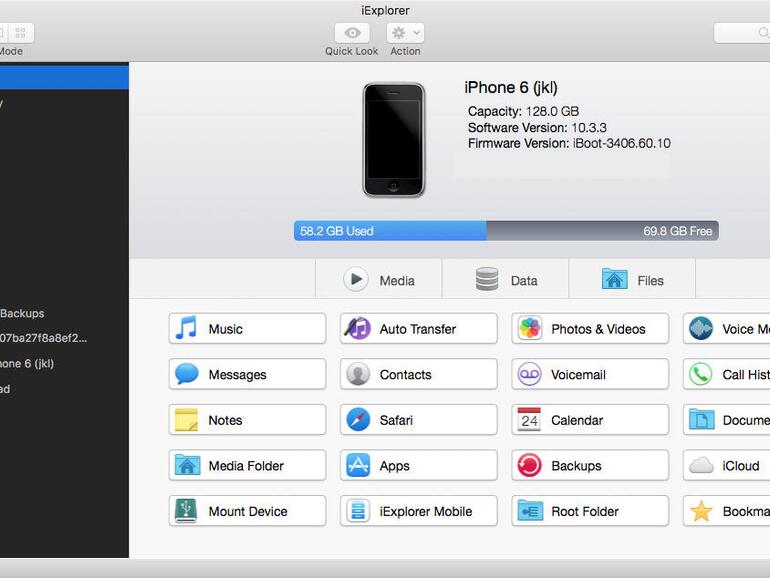Image resolution: width=770 pixels, height=578 pixels.
Task: Select the Files tab
Action: point(632,280)
